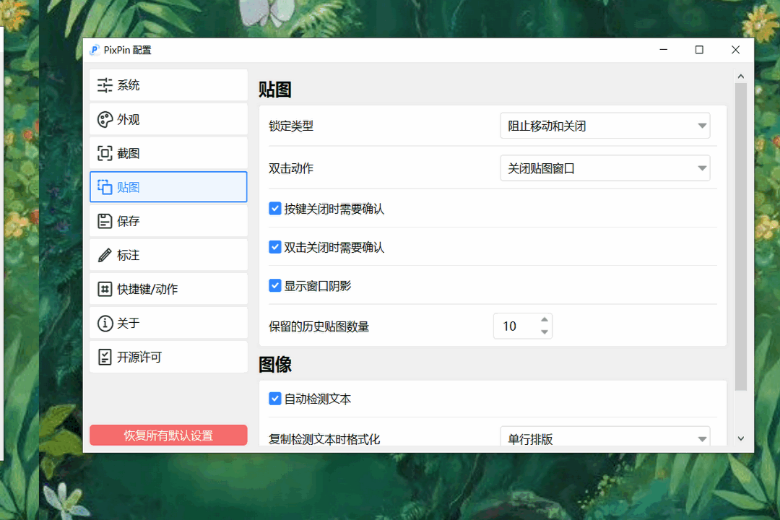
Task: Click the 快捷键/动作 hash key icon
Action: pyautogui.click(x=105, y=289)
